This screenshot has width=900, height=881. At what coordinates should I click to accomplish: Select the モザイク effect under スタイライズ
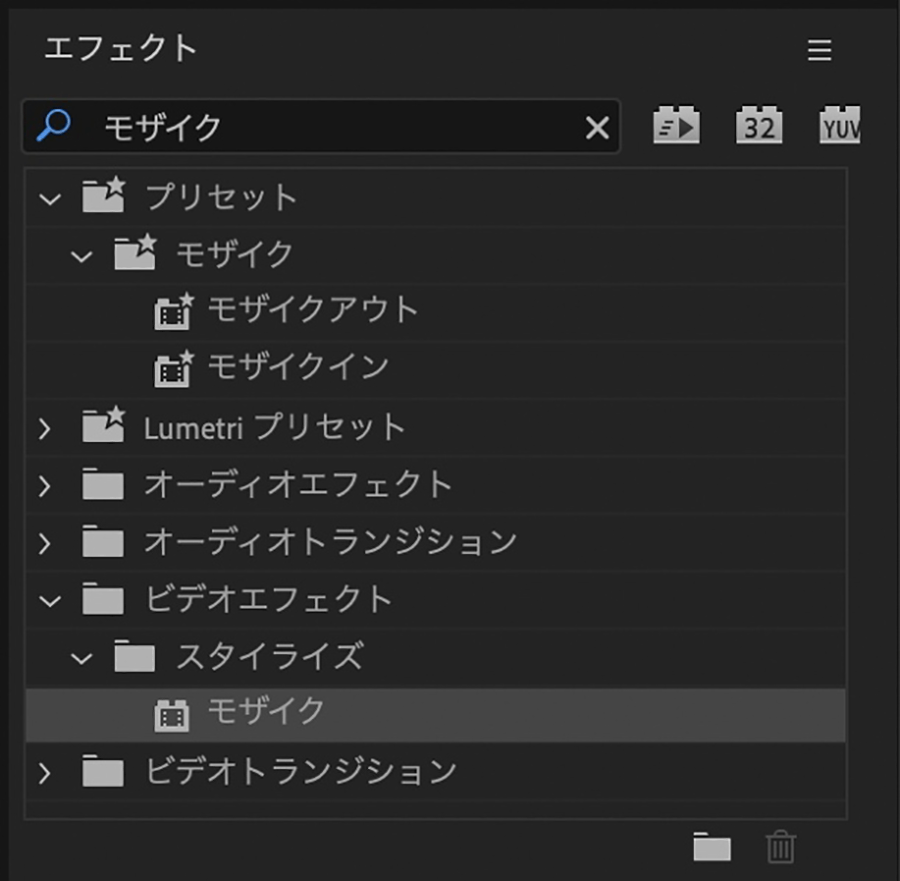pos(265,713)
